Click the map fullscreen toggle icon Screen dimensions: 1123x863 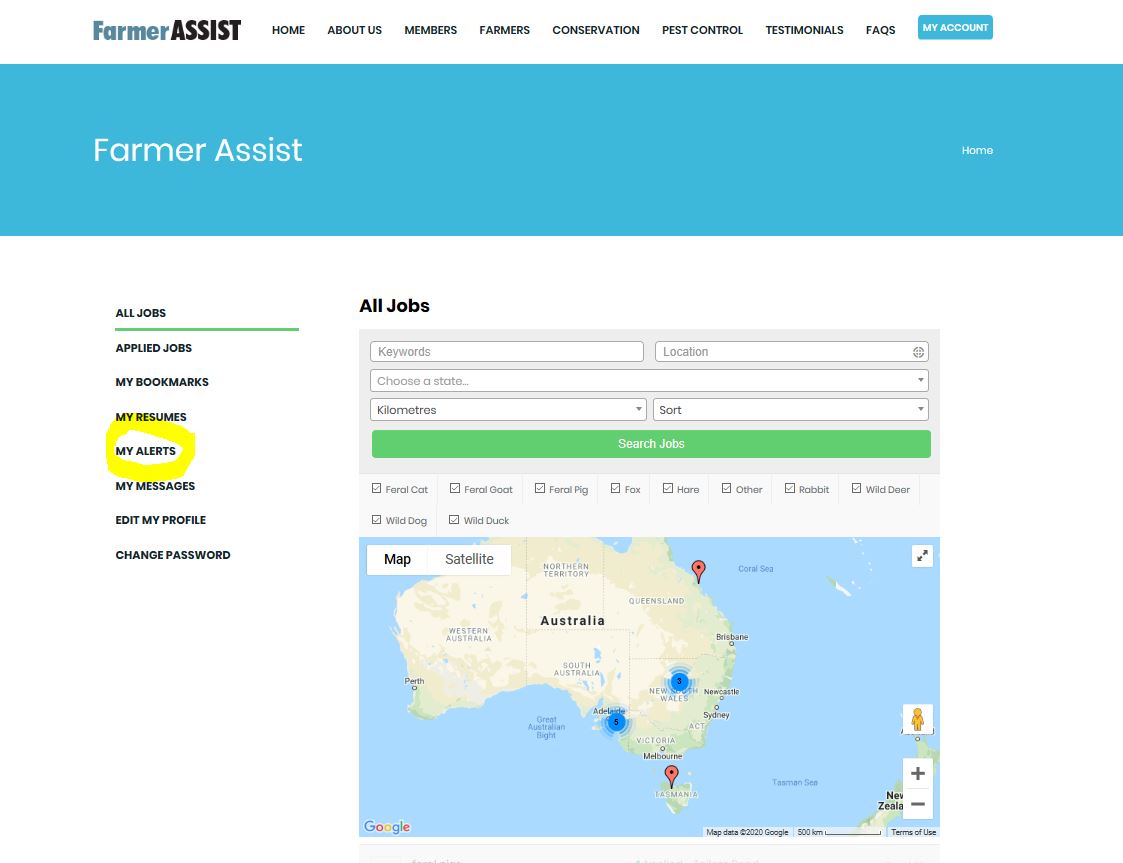[x=922, y=556]
